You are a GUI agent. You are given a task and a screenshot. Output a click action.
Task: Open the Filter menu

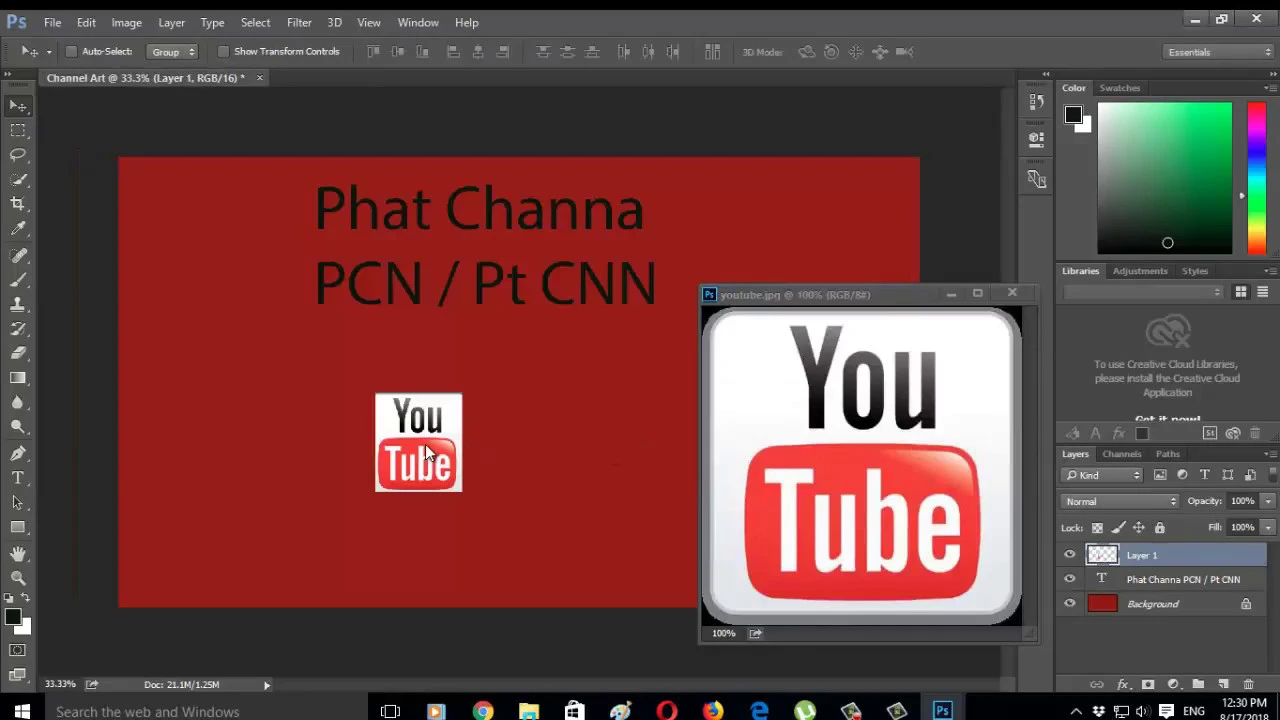[x=299, y=22]
